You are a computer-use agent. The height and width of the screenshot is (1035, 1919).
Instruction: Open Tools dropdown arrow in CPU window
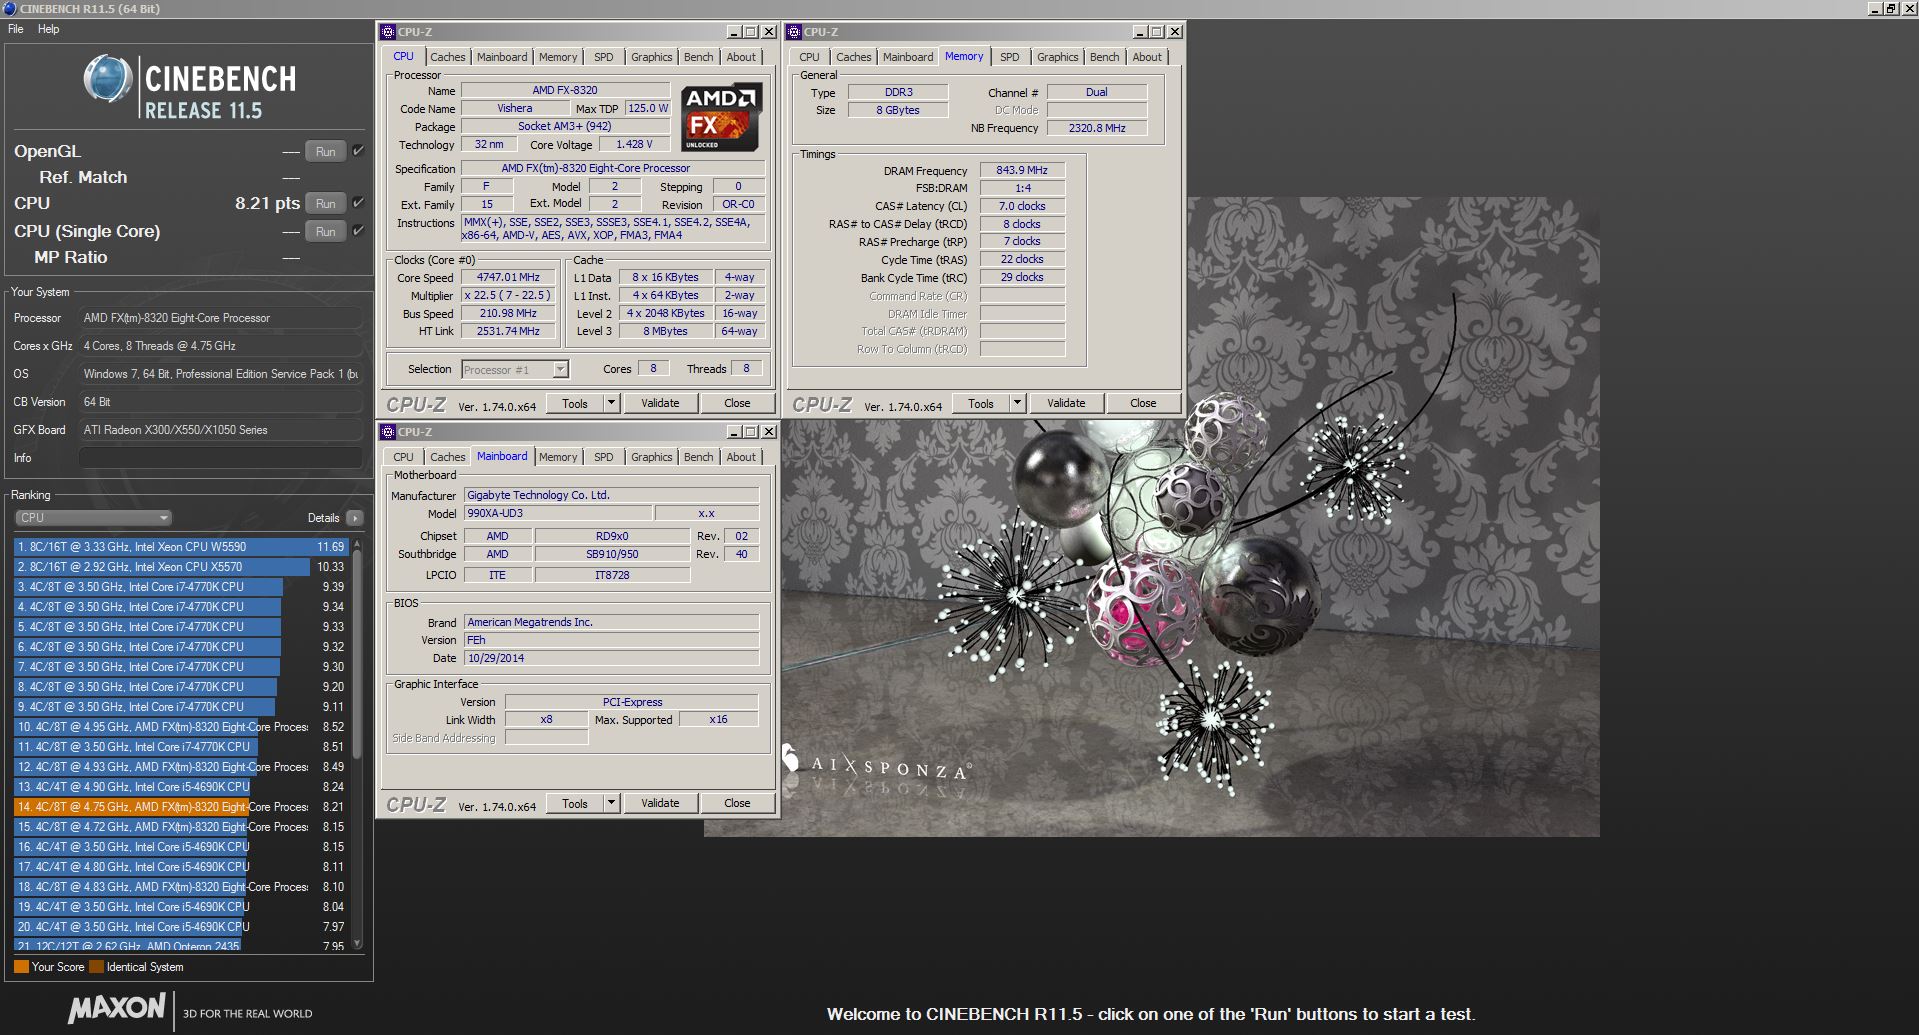(611, 403)
